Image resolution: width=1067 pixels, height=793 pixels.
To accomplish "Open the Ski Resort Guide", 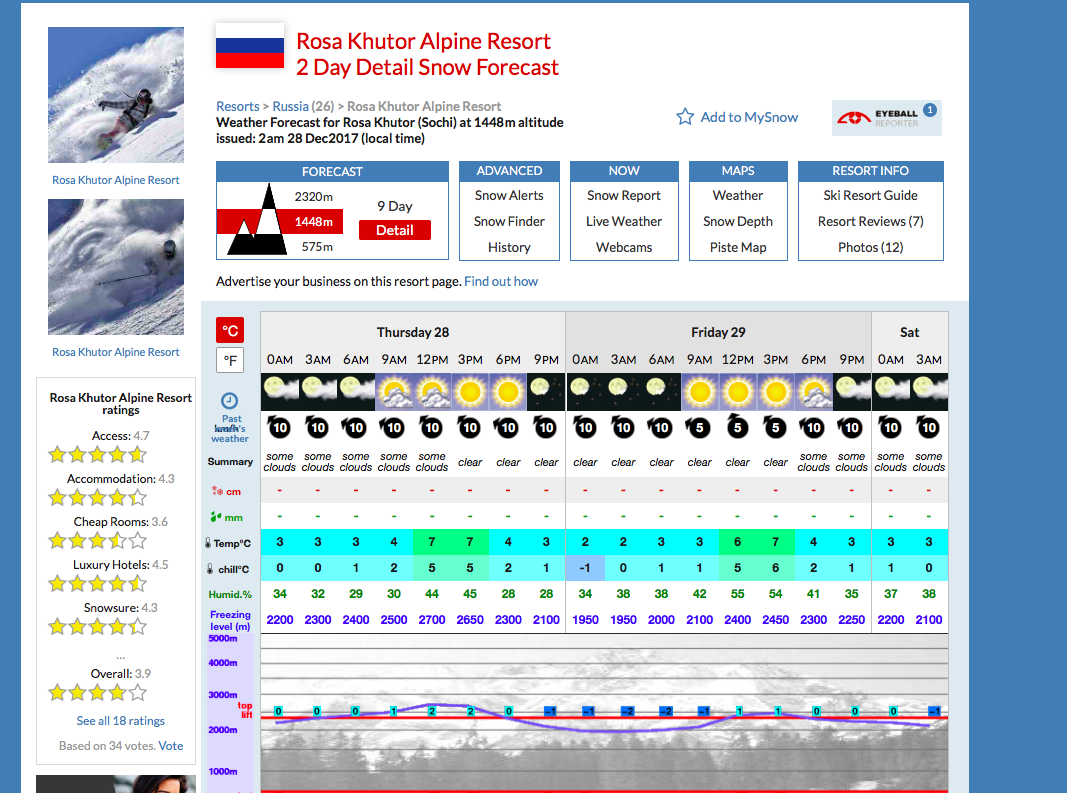I will [870, 195].
